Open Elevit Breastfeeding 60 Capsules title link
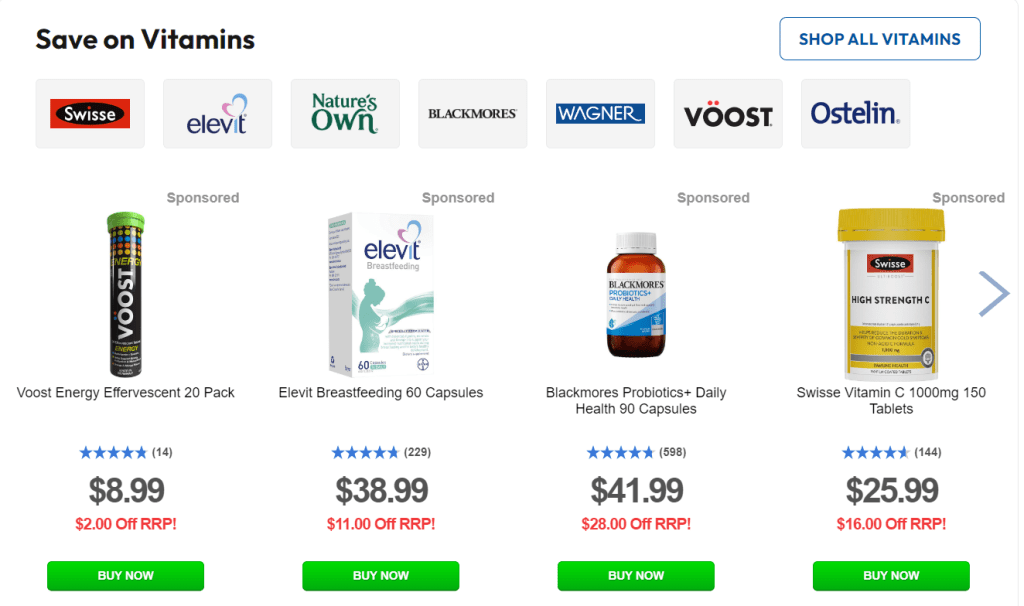1024x606 pixels. click(x=381, y=393)
